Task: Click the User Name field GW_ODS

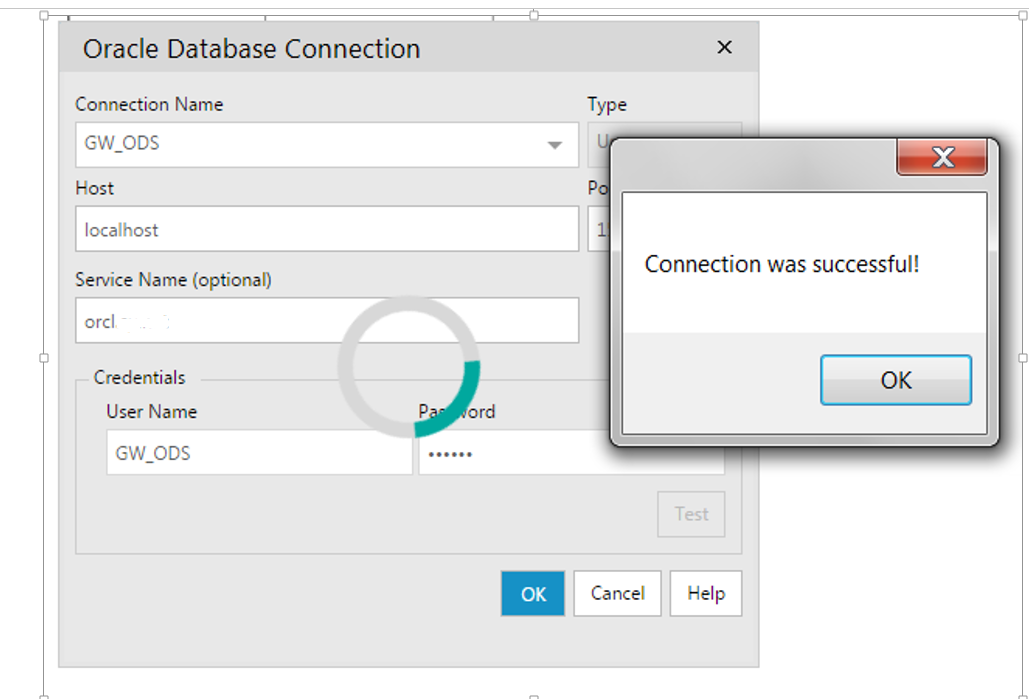Action: 259,453
